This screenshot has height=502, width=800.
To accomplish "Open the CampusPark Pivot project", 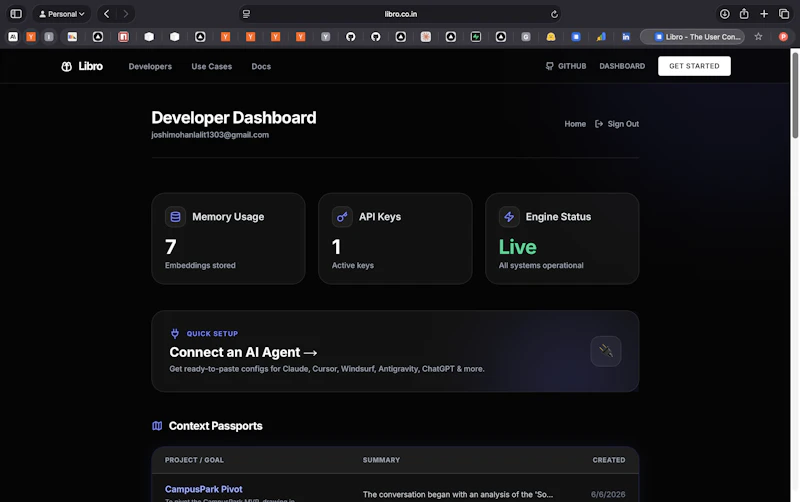I will [204, 489].
